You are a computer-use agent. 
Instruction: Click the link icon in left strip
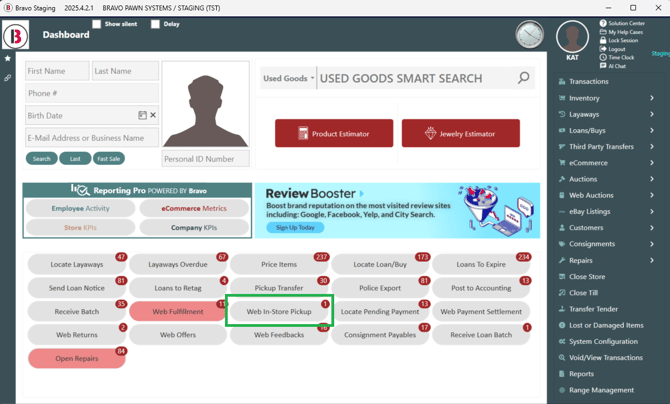8,78
